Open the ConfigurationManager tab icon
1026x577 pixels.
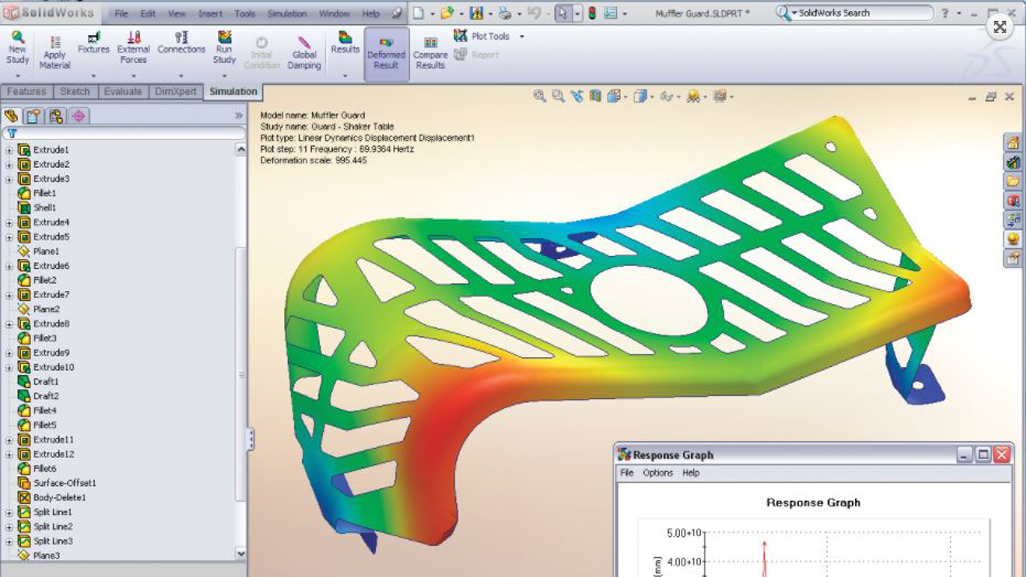pos(56,116)
